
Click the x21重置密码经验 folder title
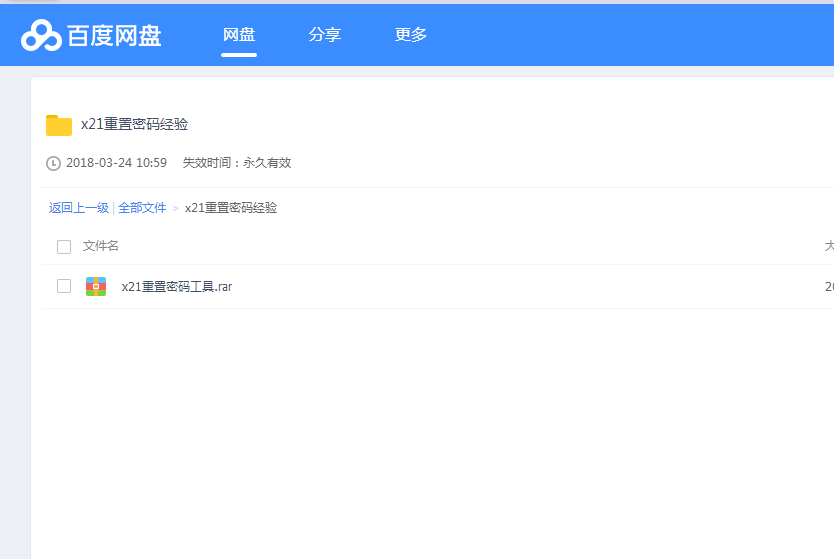pos(135,124)
